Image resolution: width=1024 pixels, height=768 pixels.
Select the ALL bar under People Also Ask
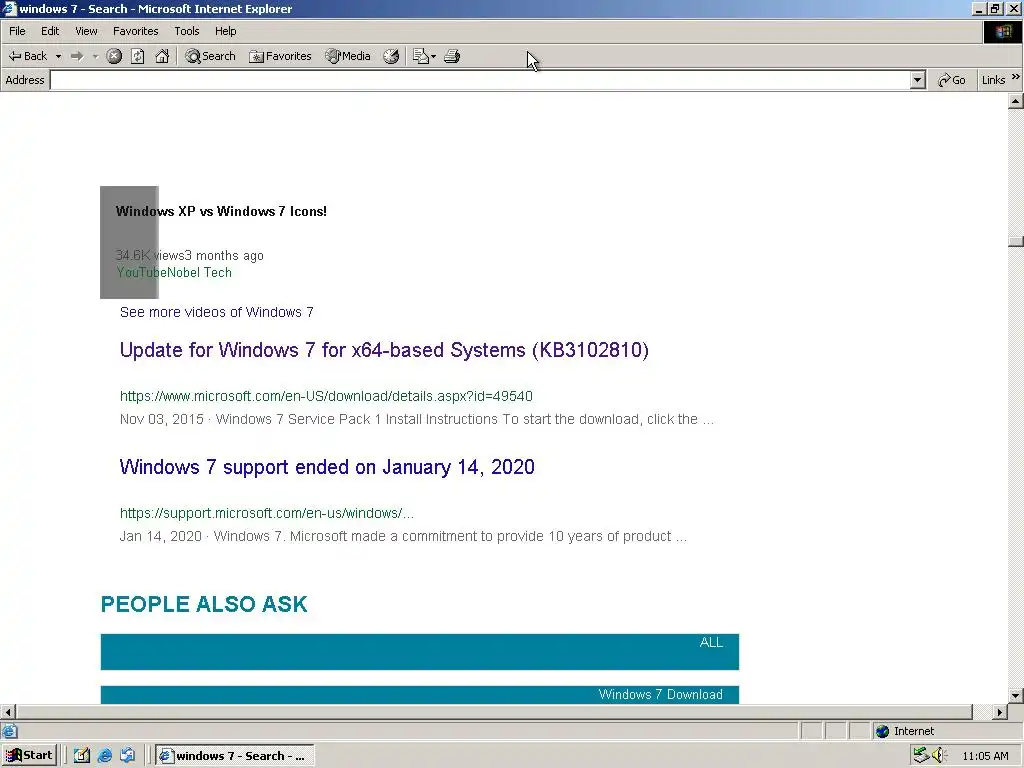point(420,652)
